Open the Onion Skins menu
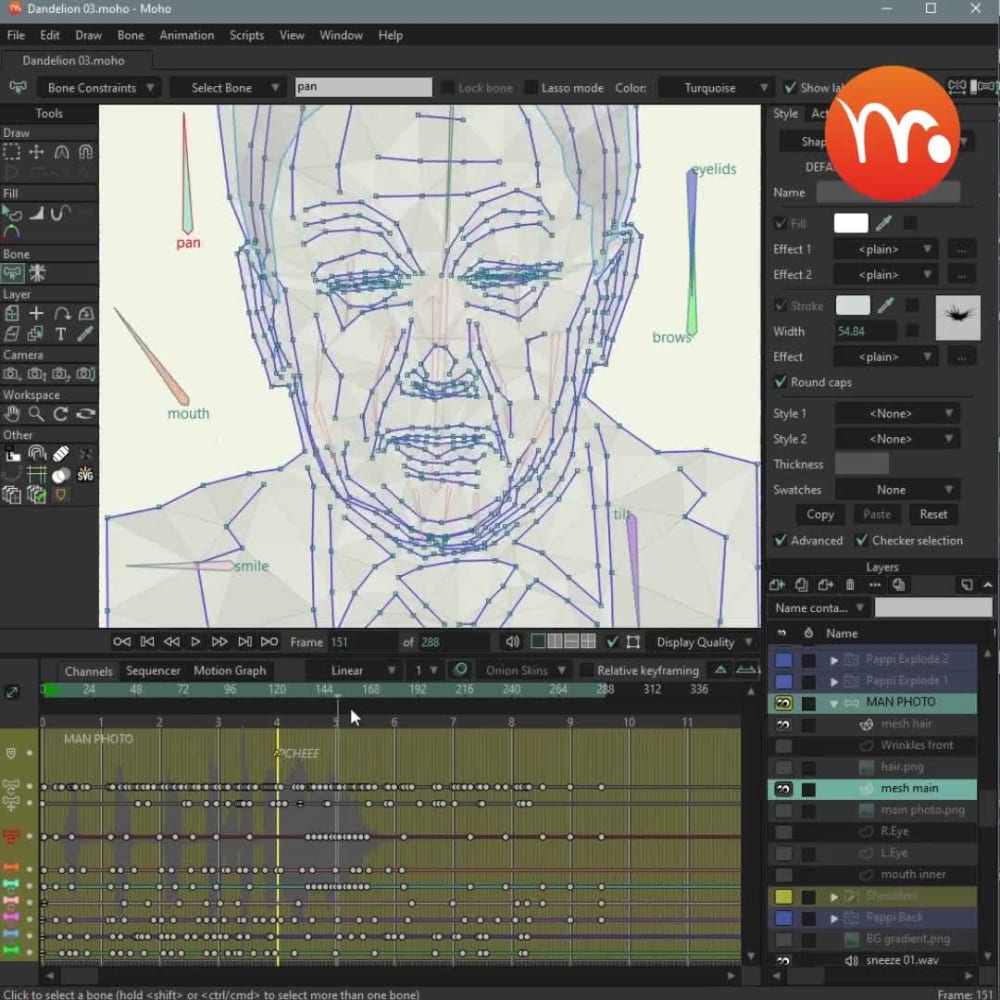Image resolution: width=1000 pixels, height=1000 pixels. coord(524,670)
